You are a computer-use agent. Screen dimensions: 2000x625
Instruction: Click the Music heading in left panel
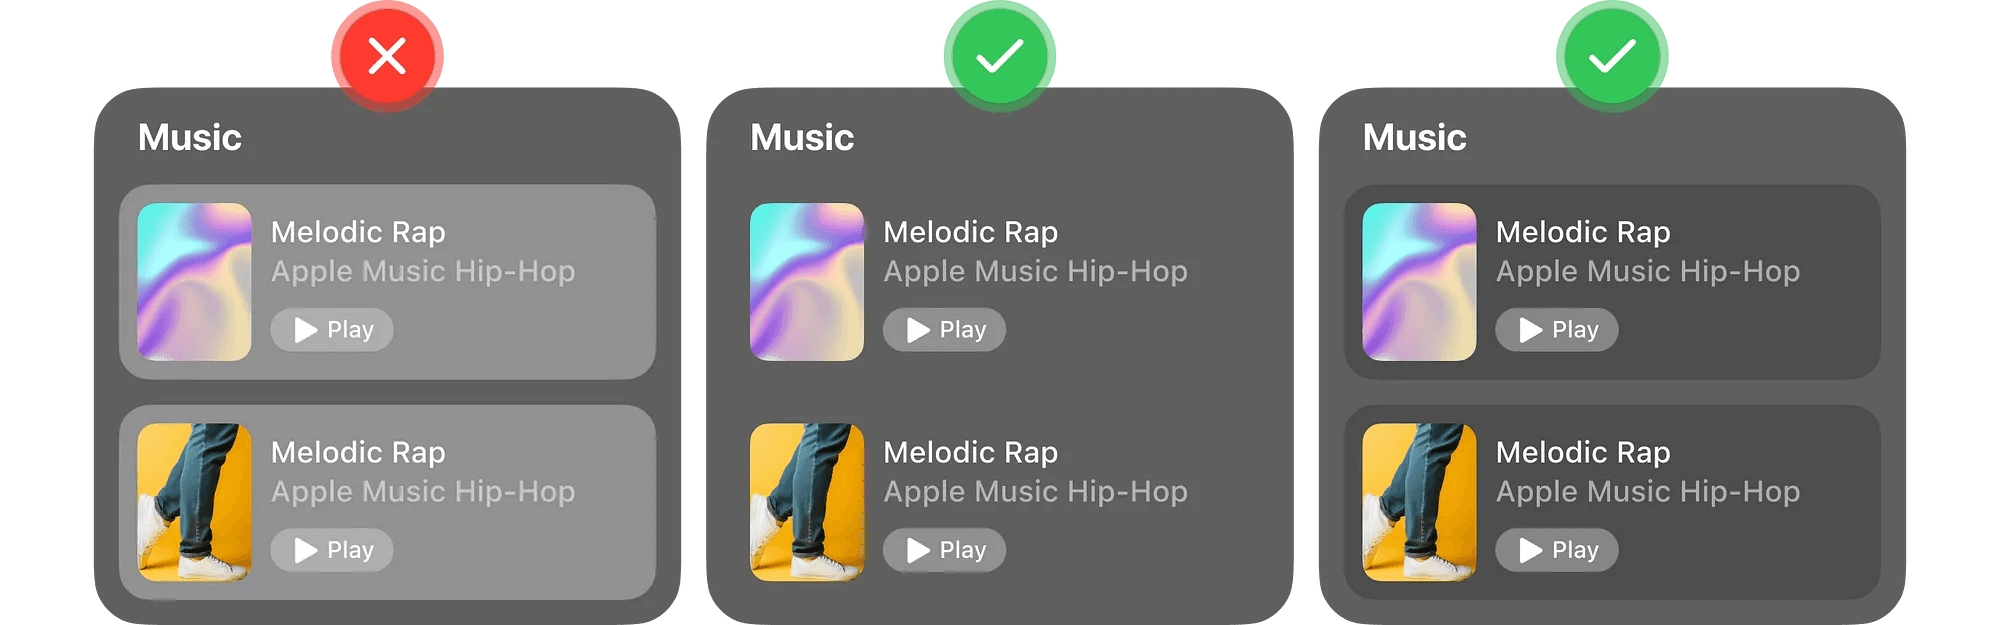190,137
